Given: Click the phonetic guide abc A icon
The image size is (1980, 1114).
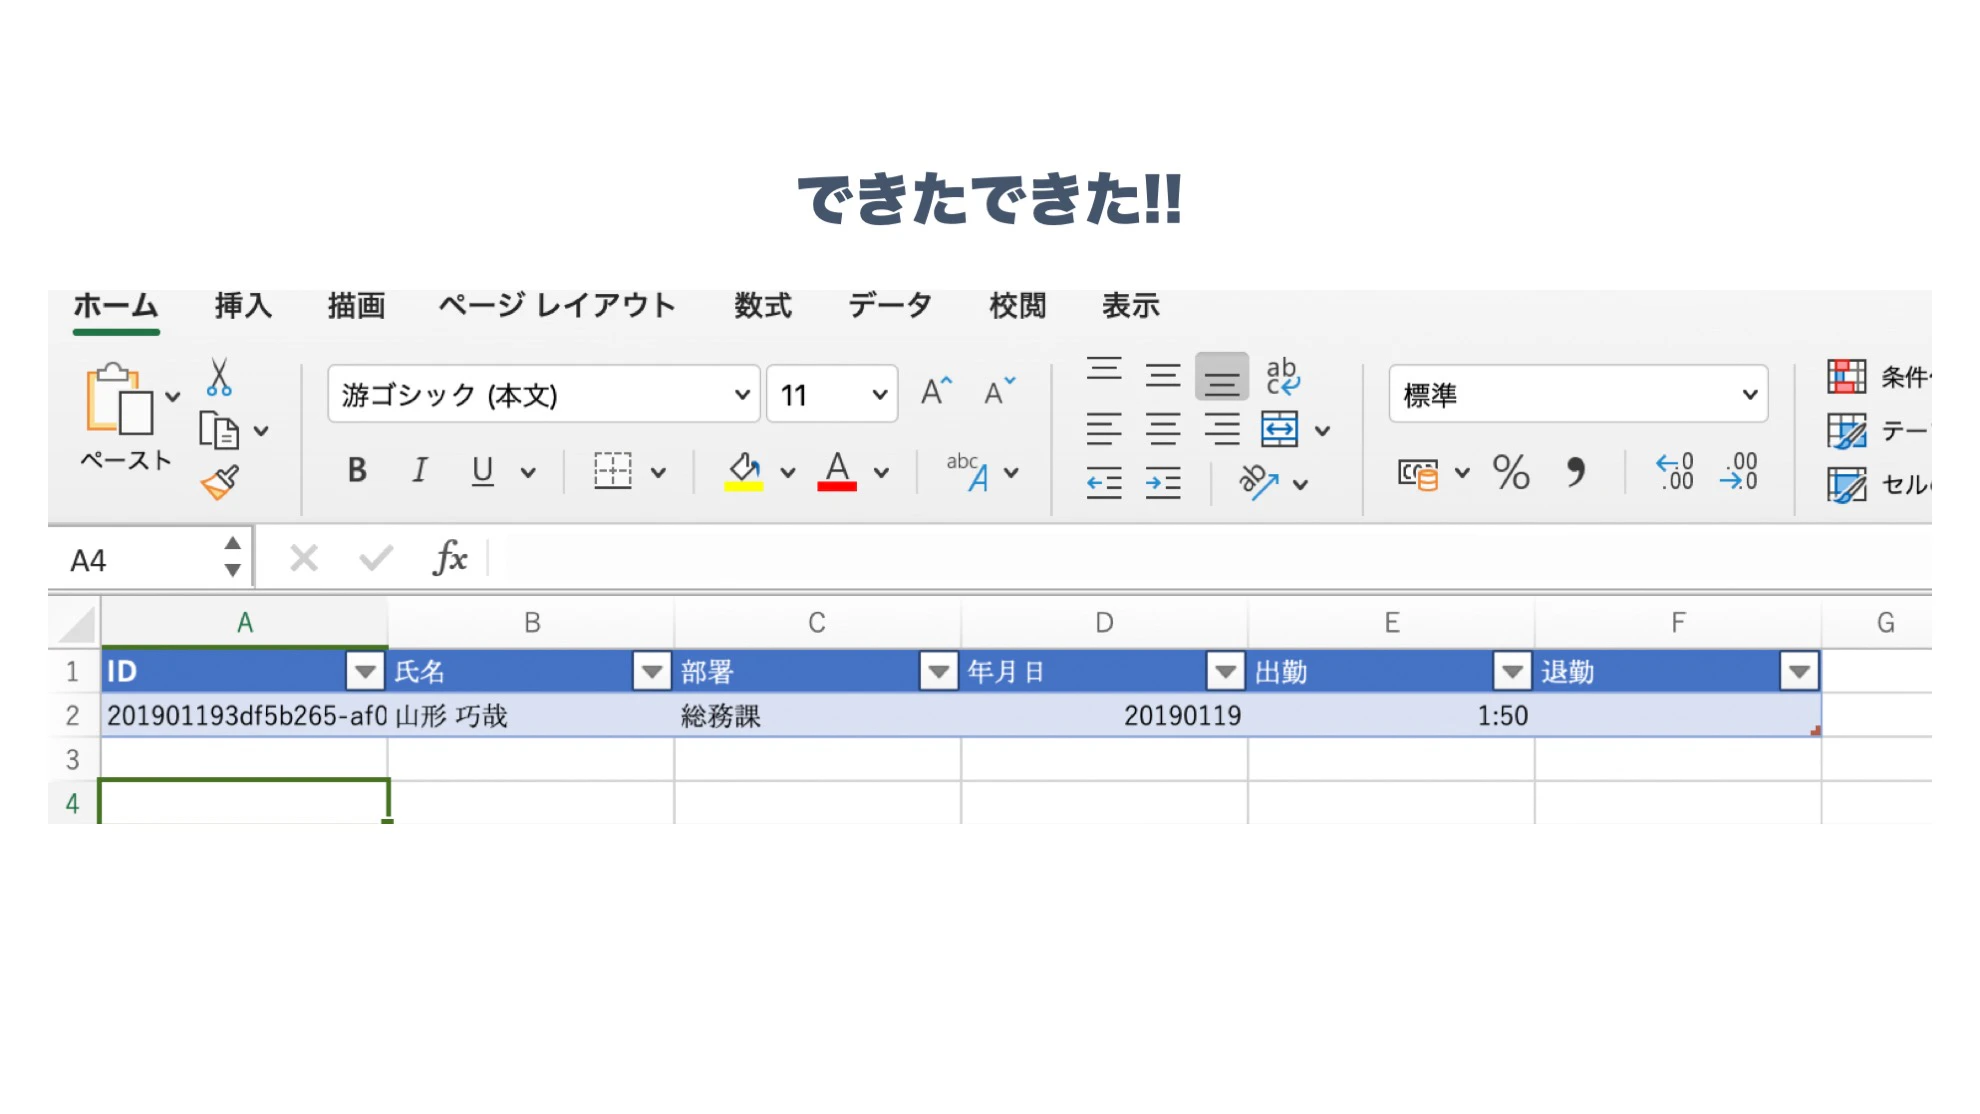Looking at the screenshot, I should click(x=968, y=472).
